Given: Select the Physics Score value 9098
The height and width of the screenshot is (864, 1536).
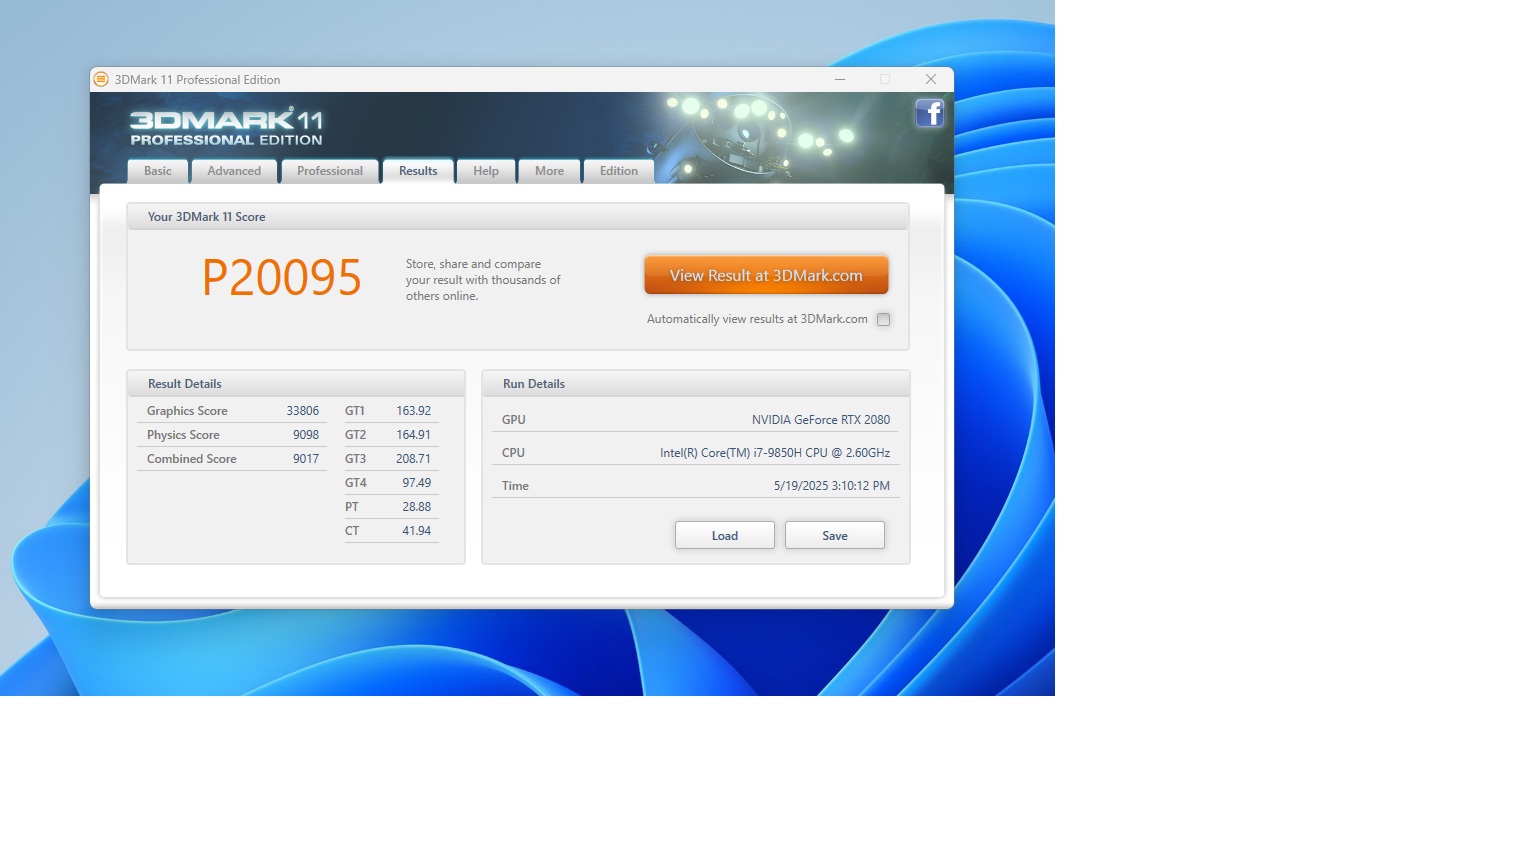Looking at the screenshot, I should pos(306,435).
